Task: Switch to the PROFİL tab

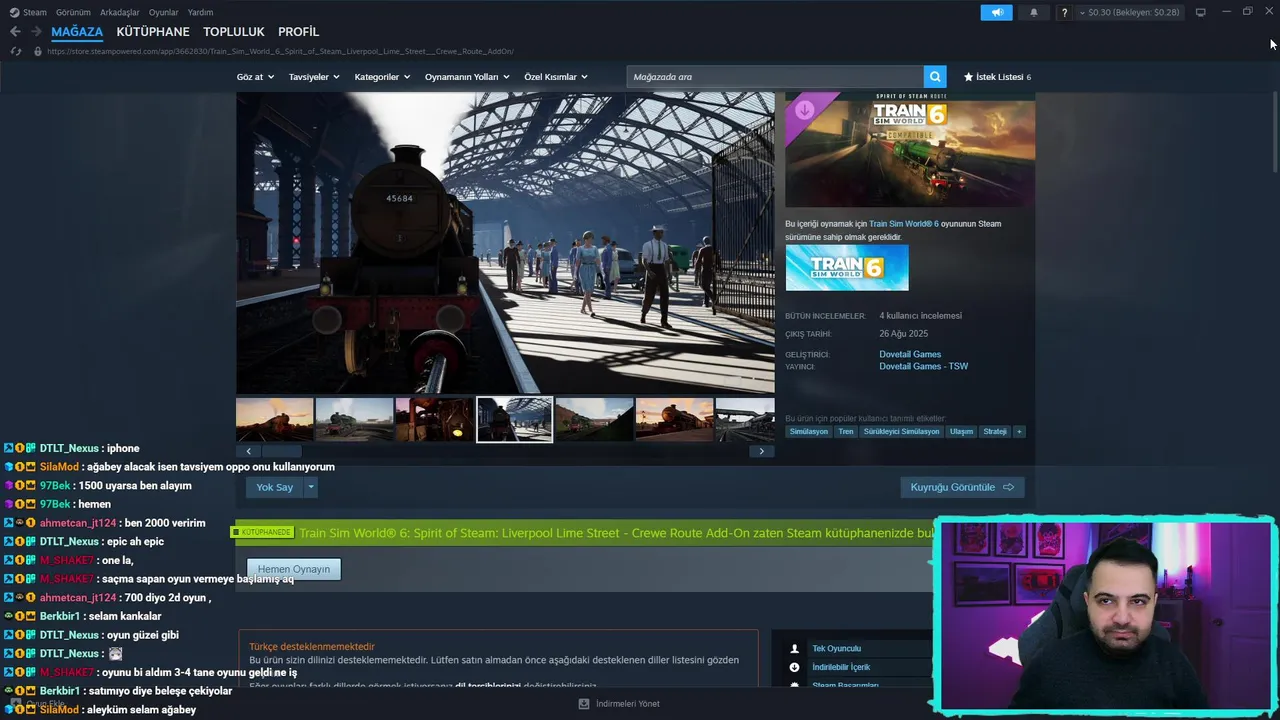Action: pos(299,32)
